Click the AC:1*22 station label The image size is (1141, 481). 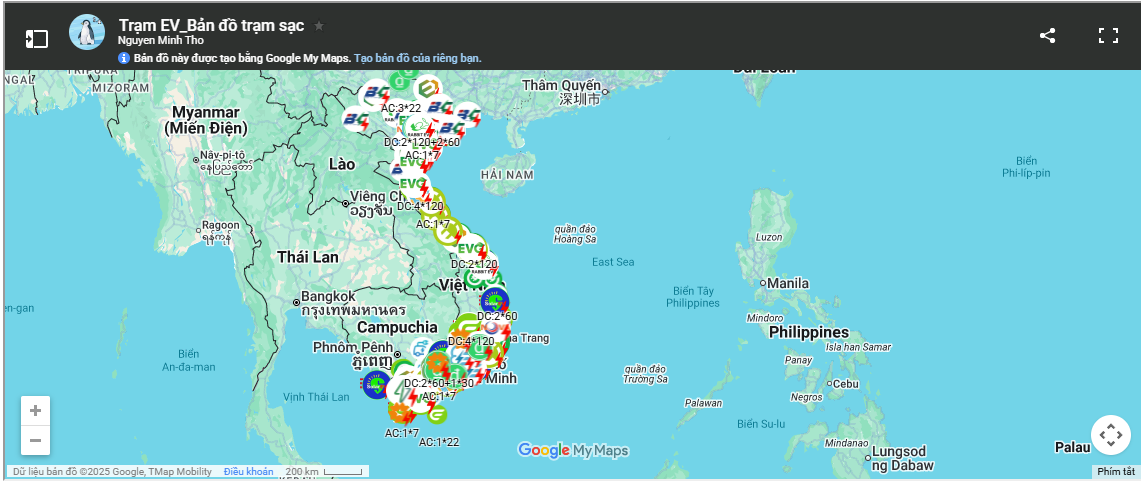pos(439,442)
